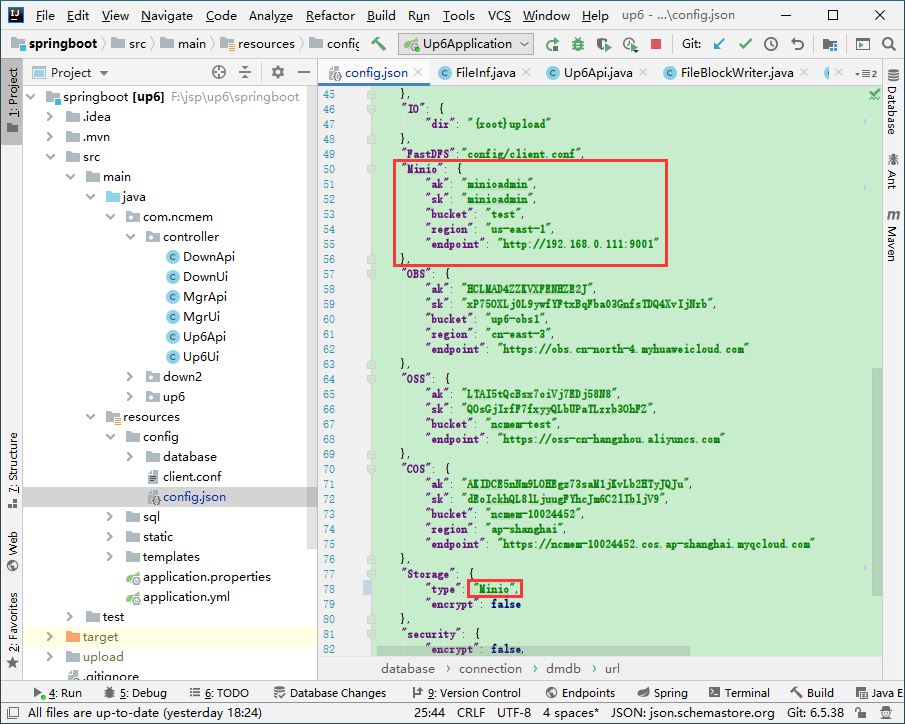
Task: Open Search Everywhere with the magnifier icon
Action: tap(887, 44)
